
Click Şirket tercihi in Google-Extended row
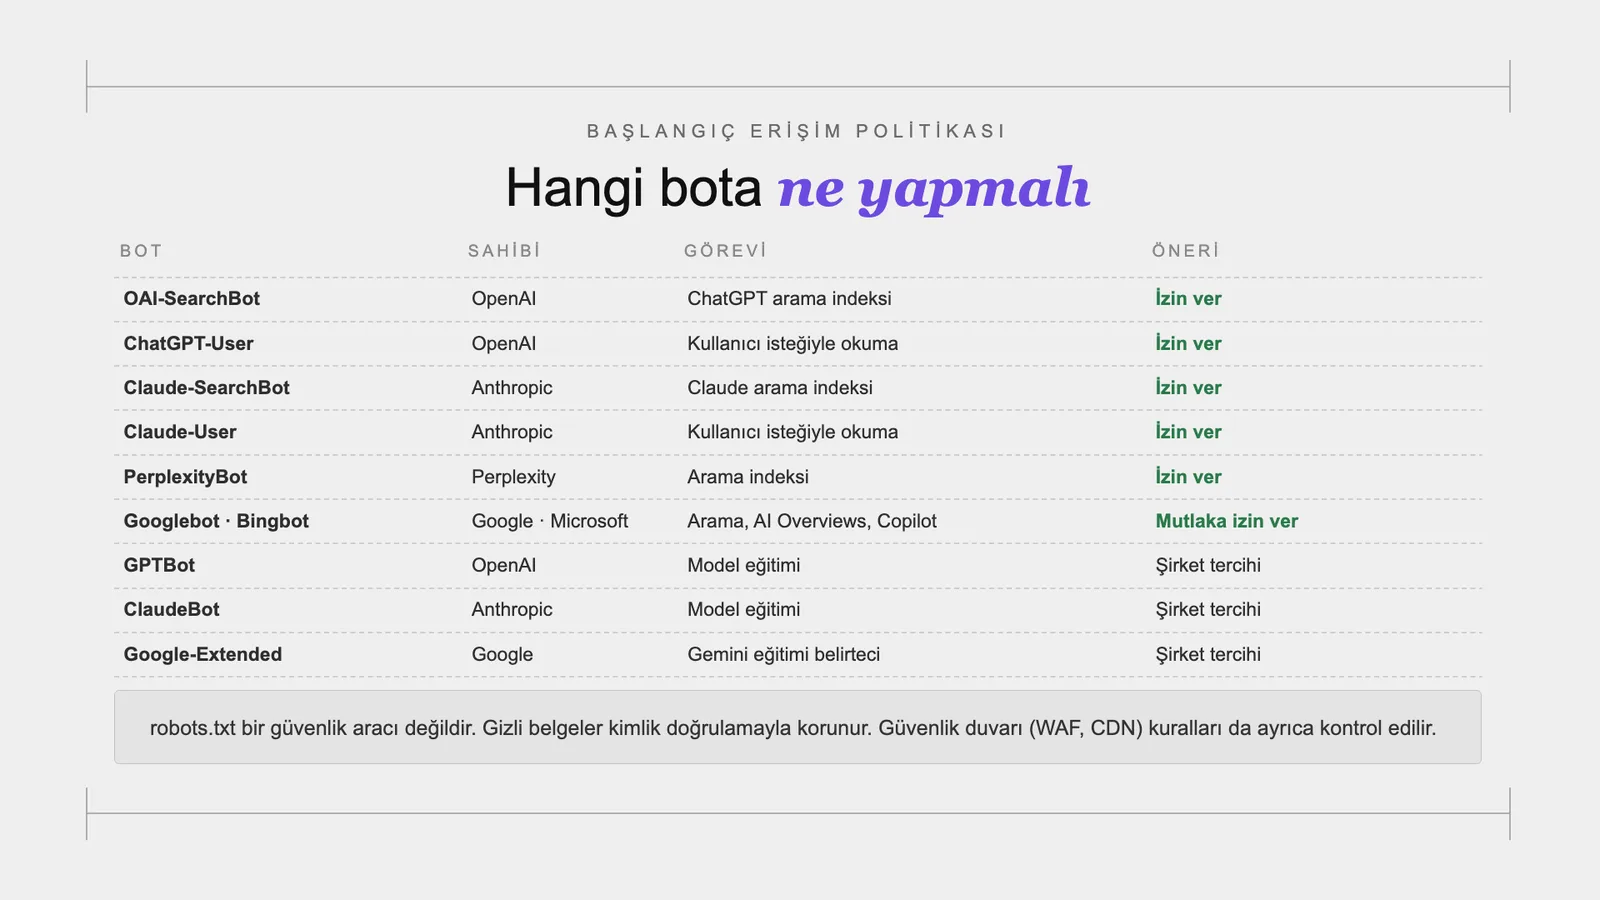tap(1208, 654)
